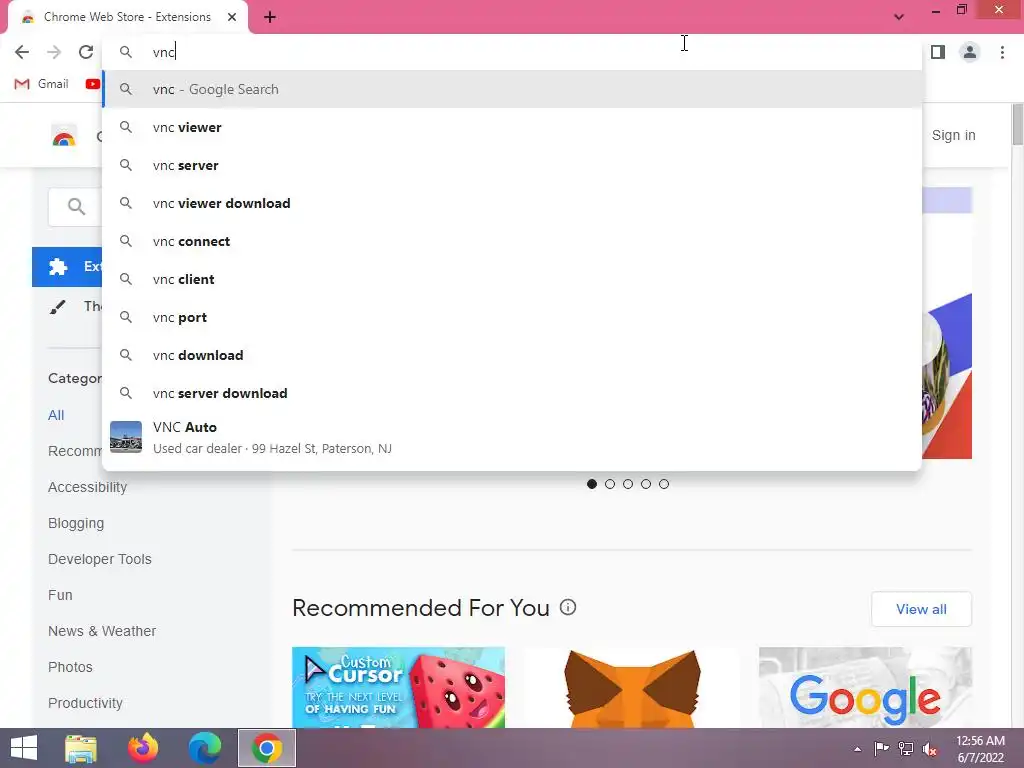Click the Chrome taskbar icon
Viewport: 1024px width, 768px height.
click(x=266, y=748)
